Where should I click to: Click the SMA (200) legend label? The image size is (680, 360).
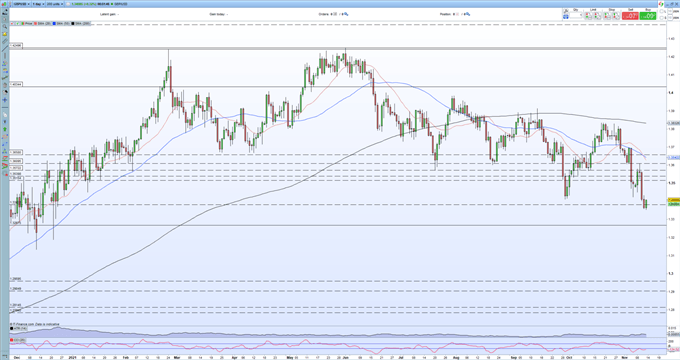tap(83, 23)
